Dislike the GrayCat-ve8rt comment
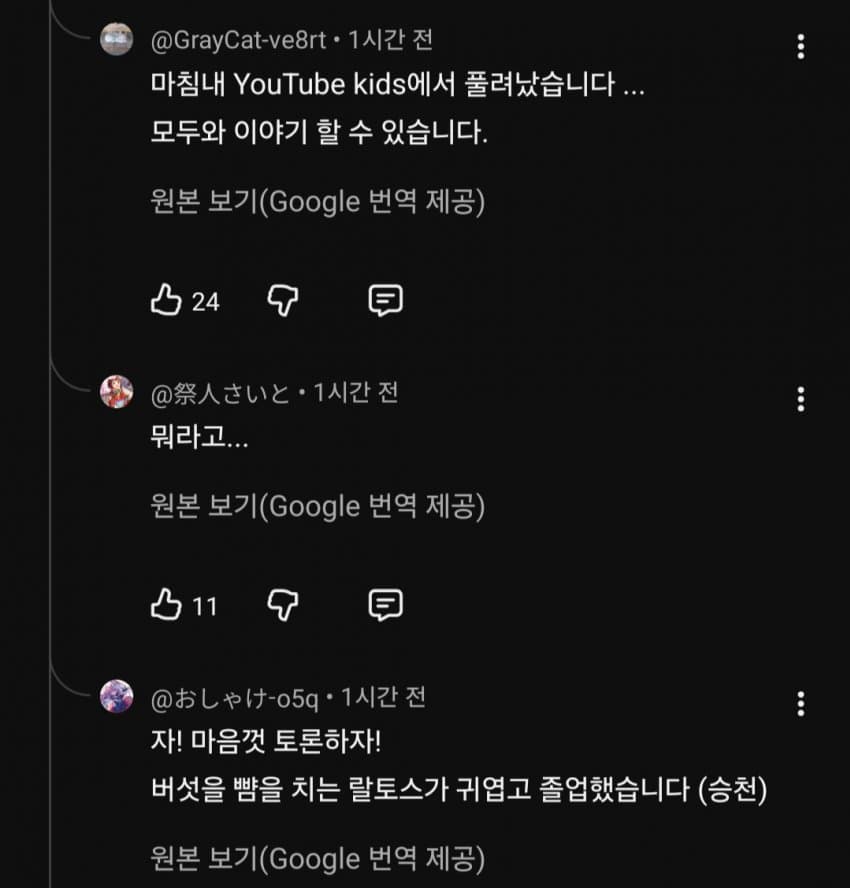The width and height of the screenshot is (850, 888). [x=283, y=300]
